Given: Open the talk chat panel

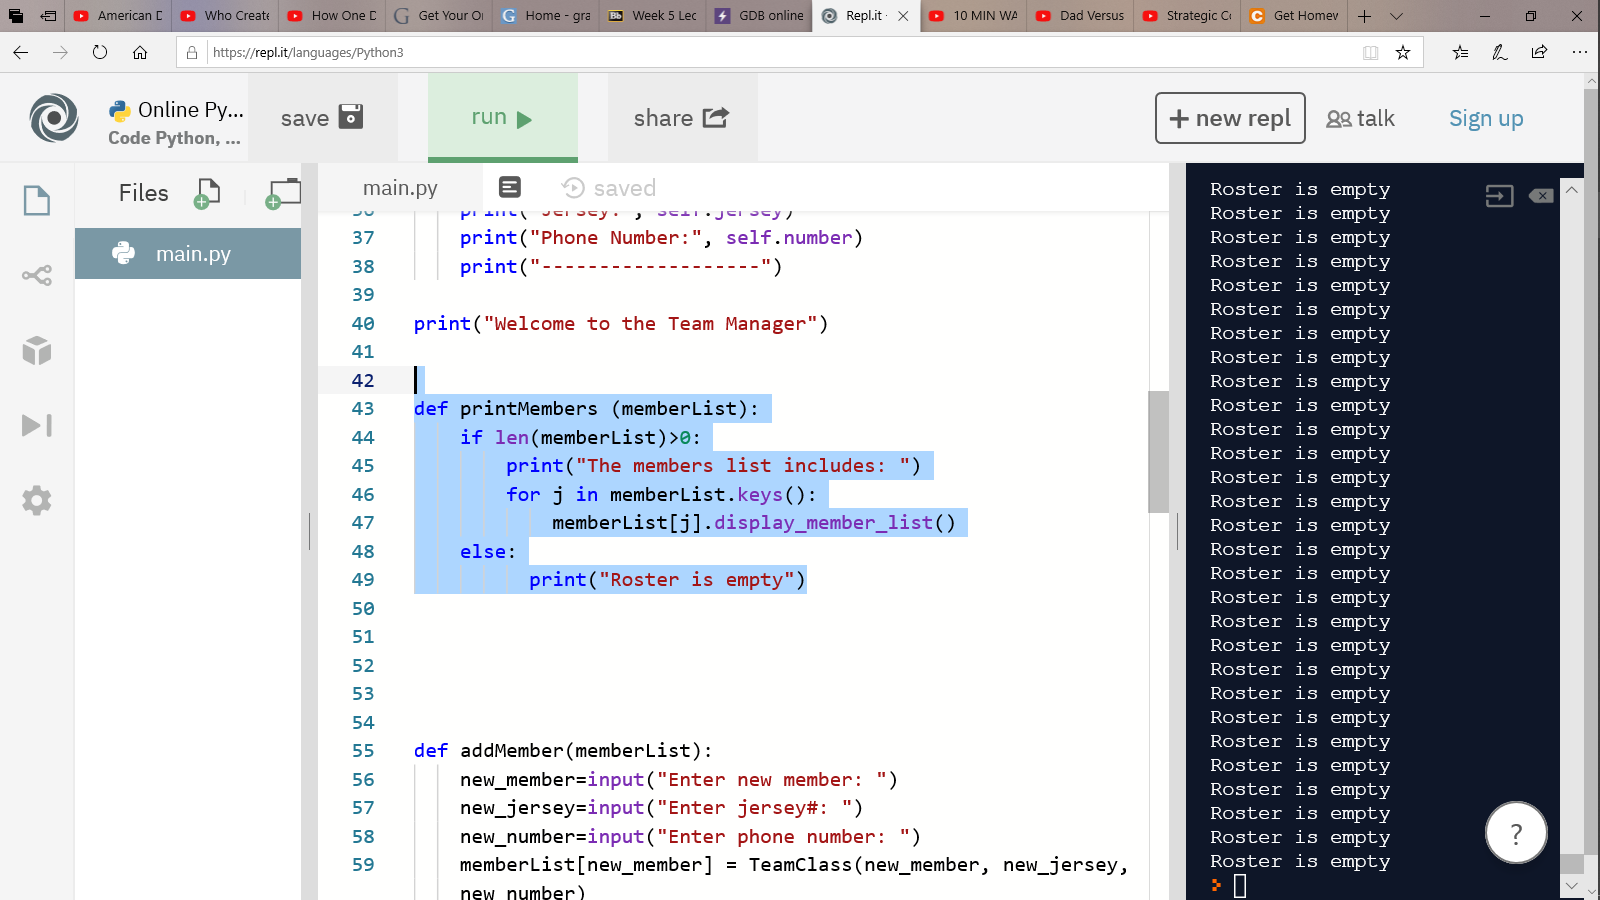Looking at the screenshot, I should pyautogui.click(x=1362, y=118).
